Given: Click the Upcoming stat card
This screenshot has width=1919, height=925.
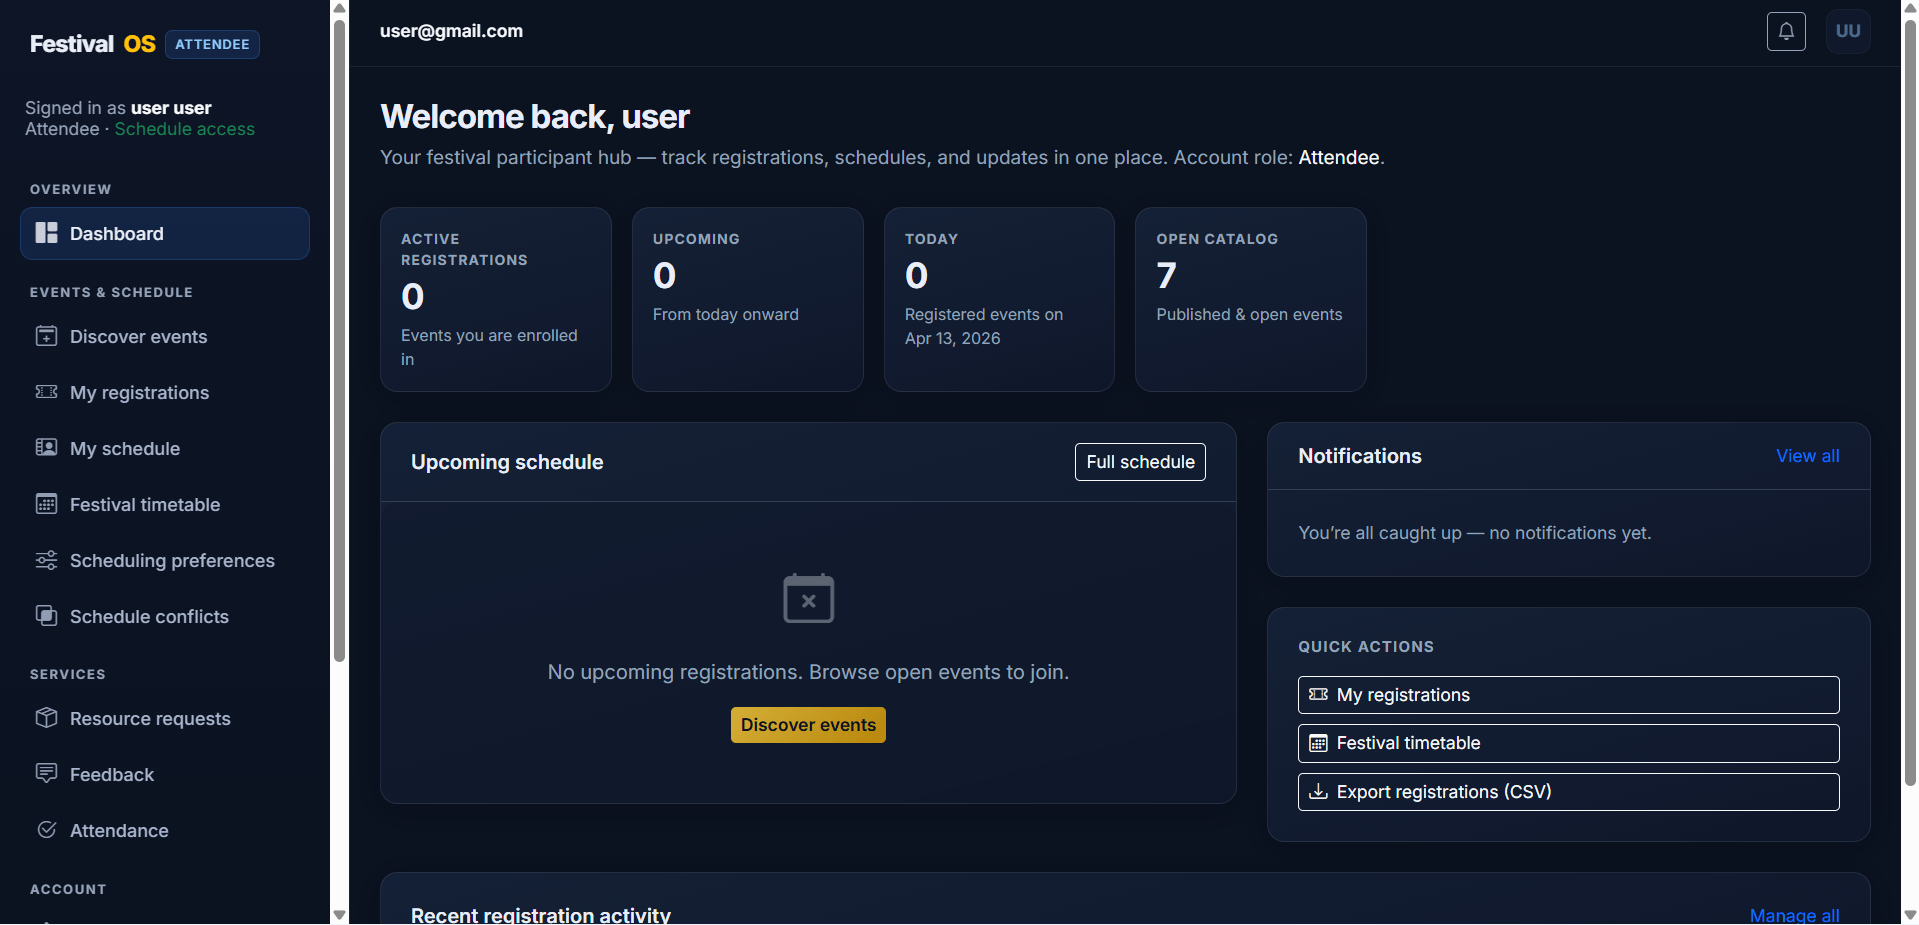Looking at the screenshot, I should coord(748,299).
